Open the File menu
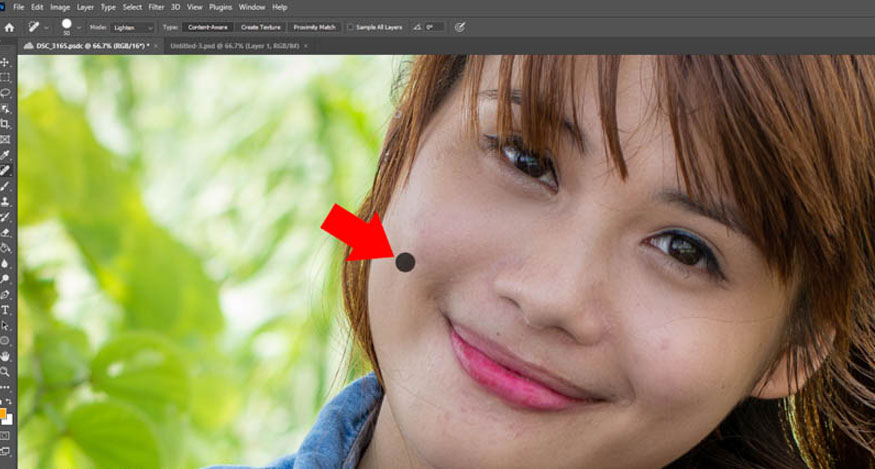The height and width of the screenshot is (469, 875). pos(19,7)
